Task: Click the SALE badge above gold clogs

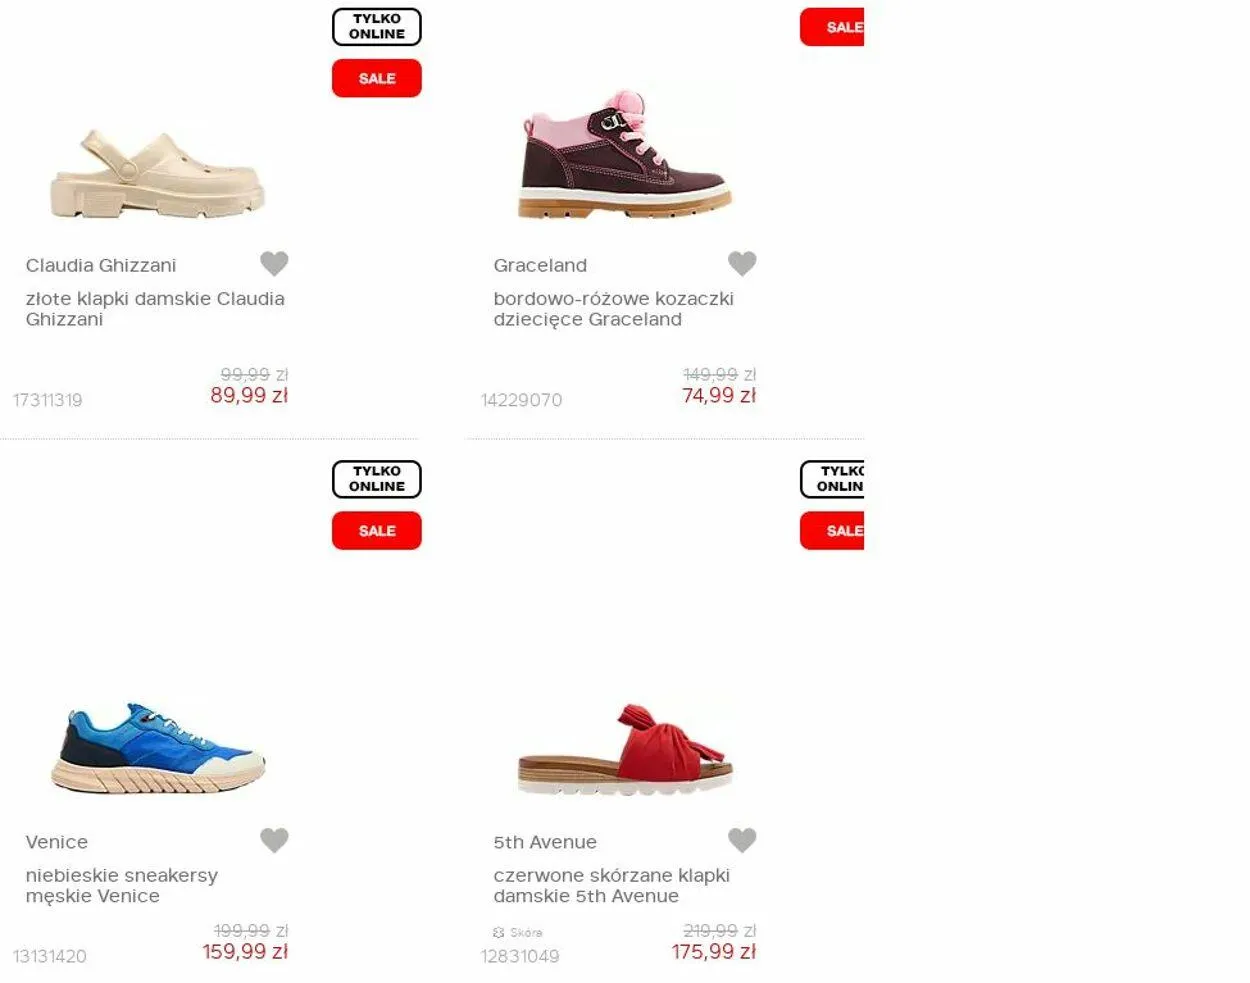Action: (377, 78)
